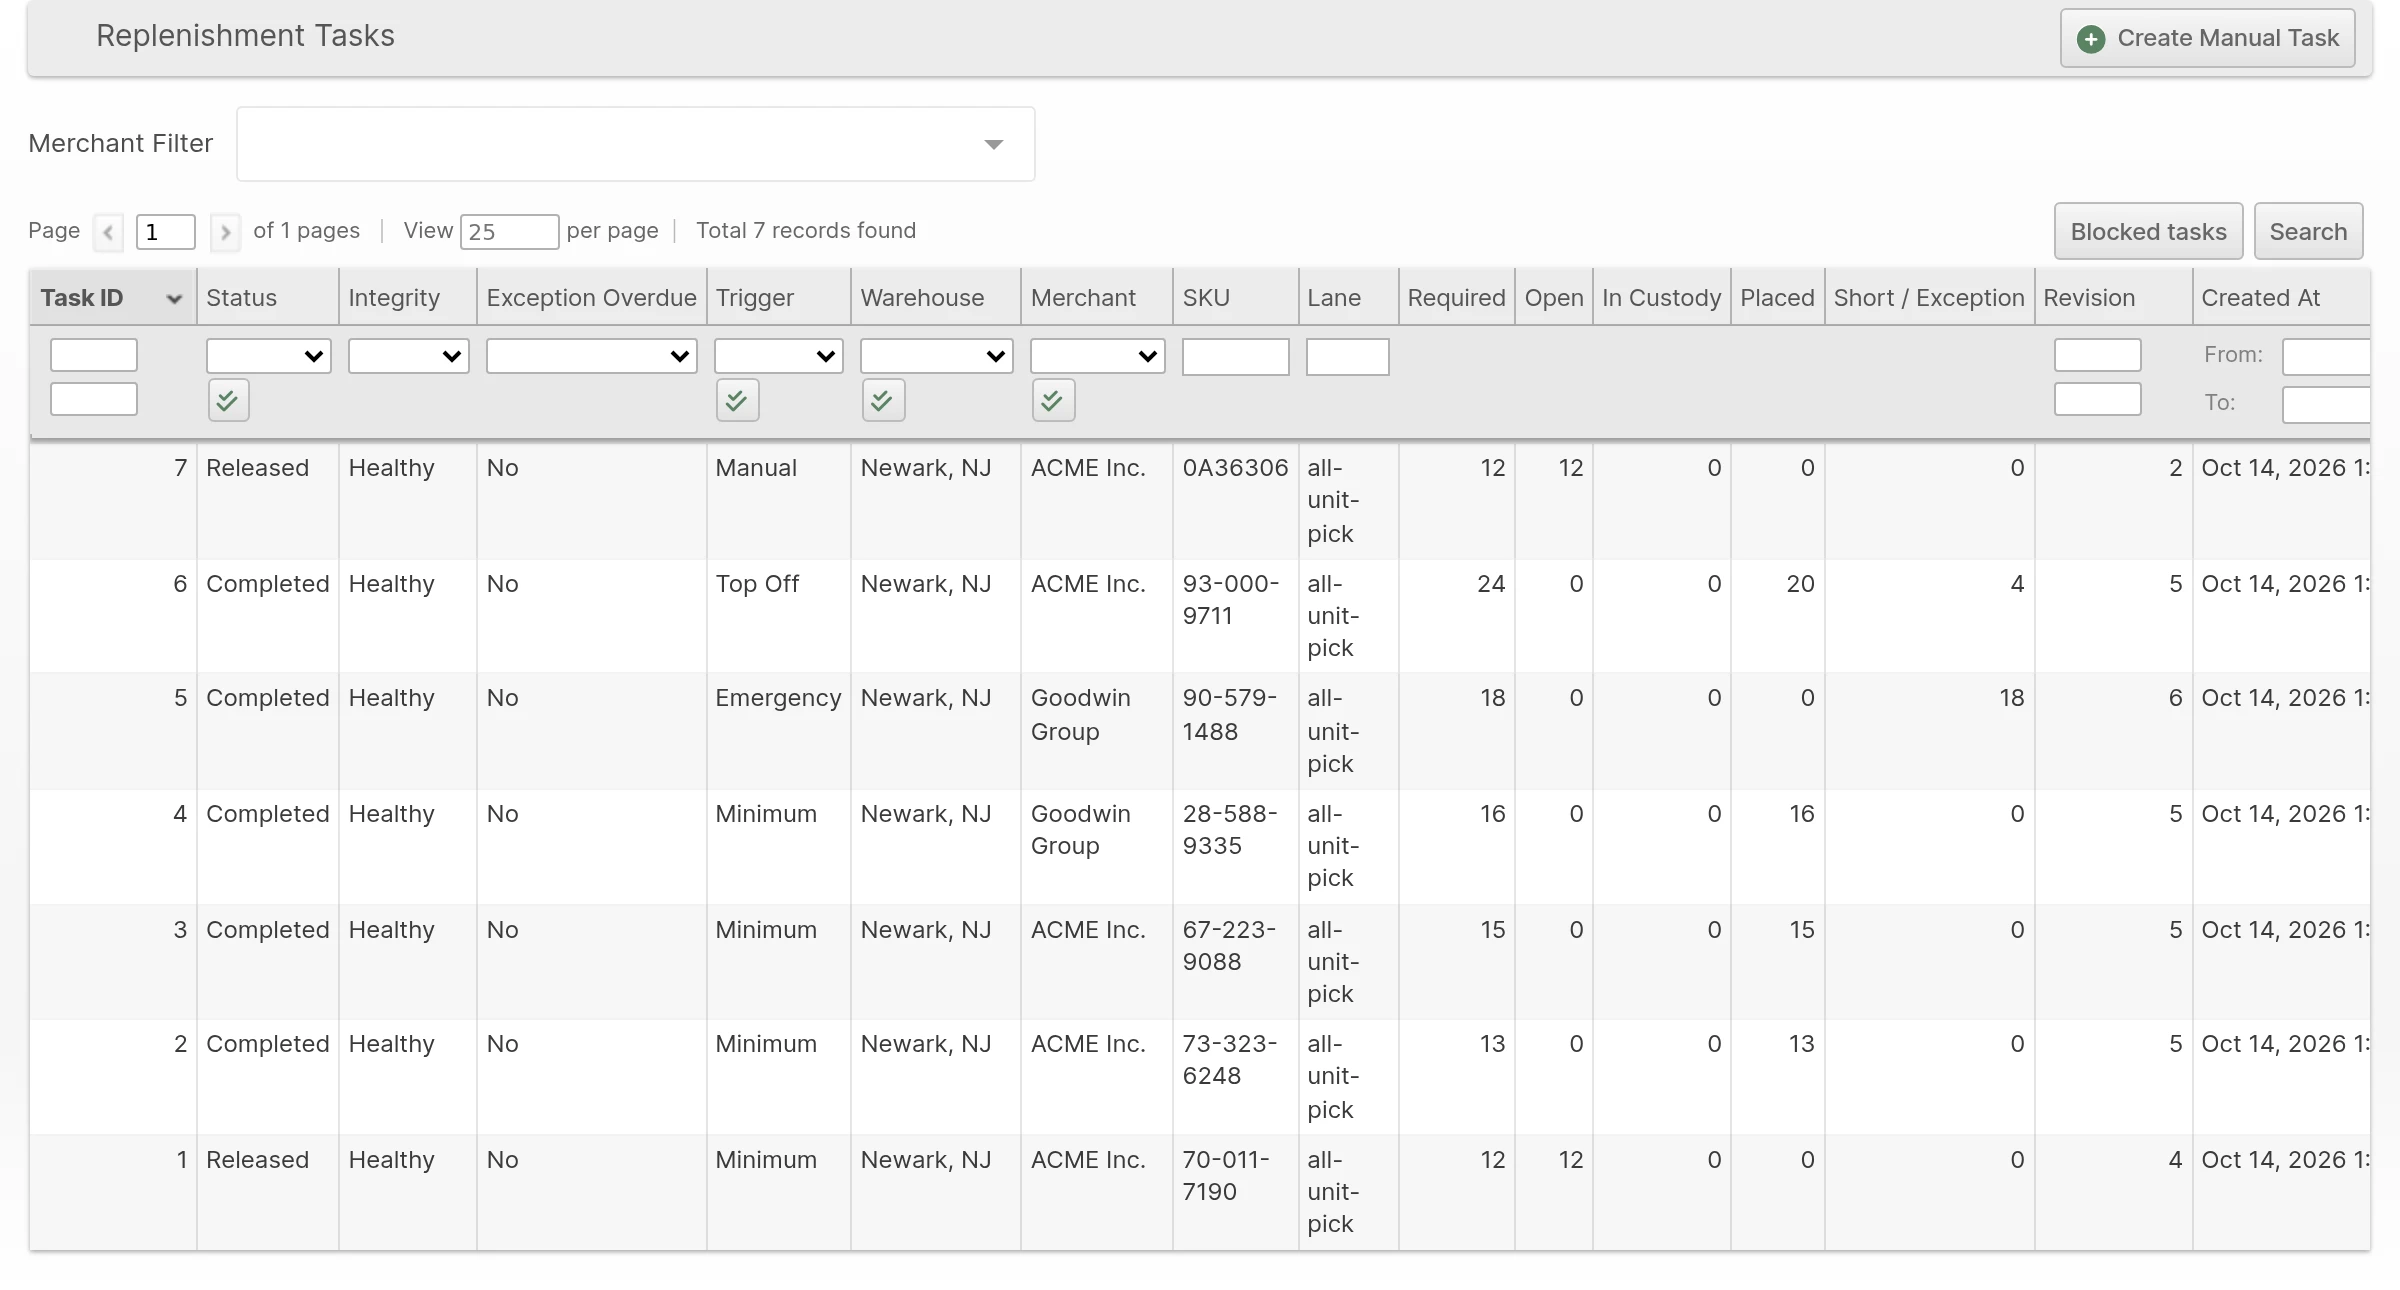This screenshot has width=2400, height=1290.
Task: Click the Lane filter input
Action: point(1347,357)
